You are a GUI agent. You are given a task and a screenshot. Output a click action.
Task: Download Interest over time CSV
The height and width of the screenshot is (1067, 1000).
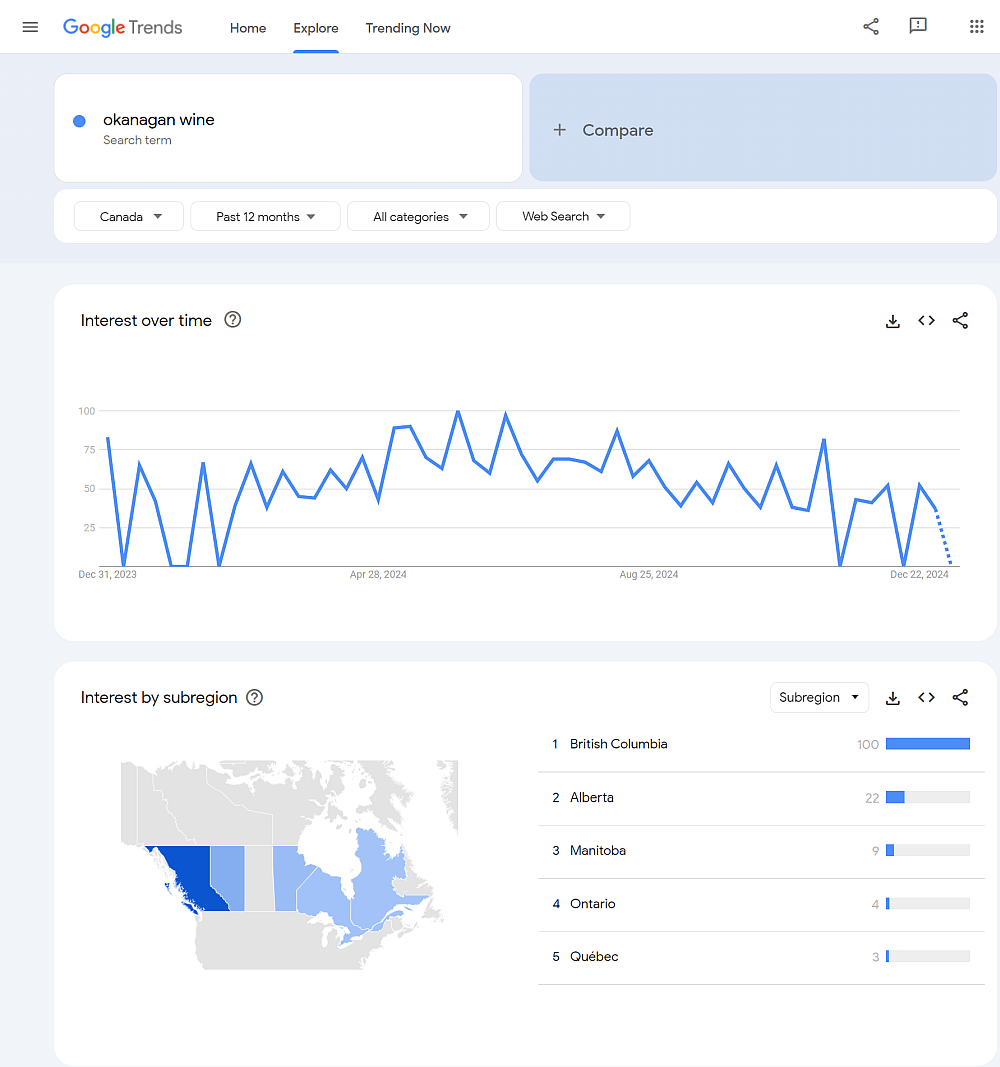point(893,321)
